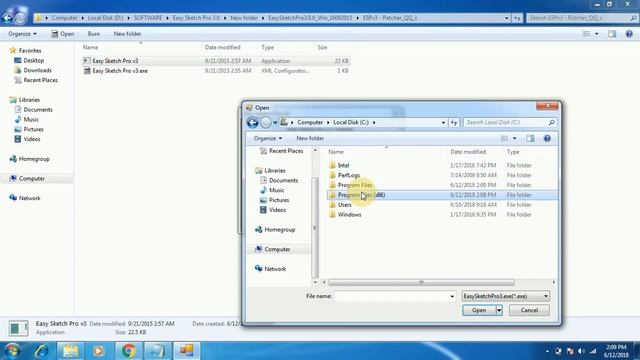Create New folder in the Open dialog
This screenshot has width=640, height=360.
tap(310, 138)
